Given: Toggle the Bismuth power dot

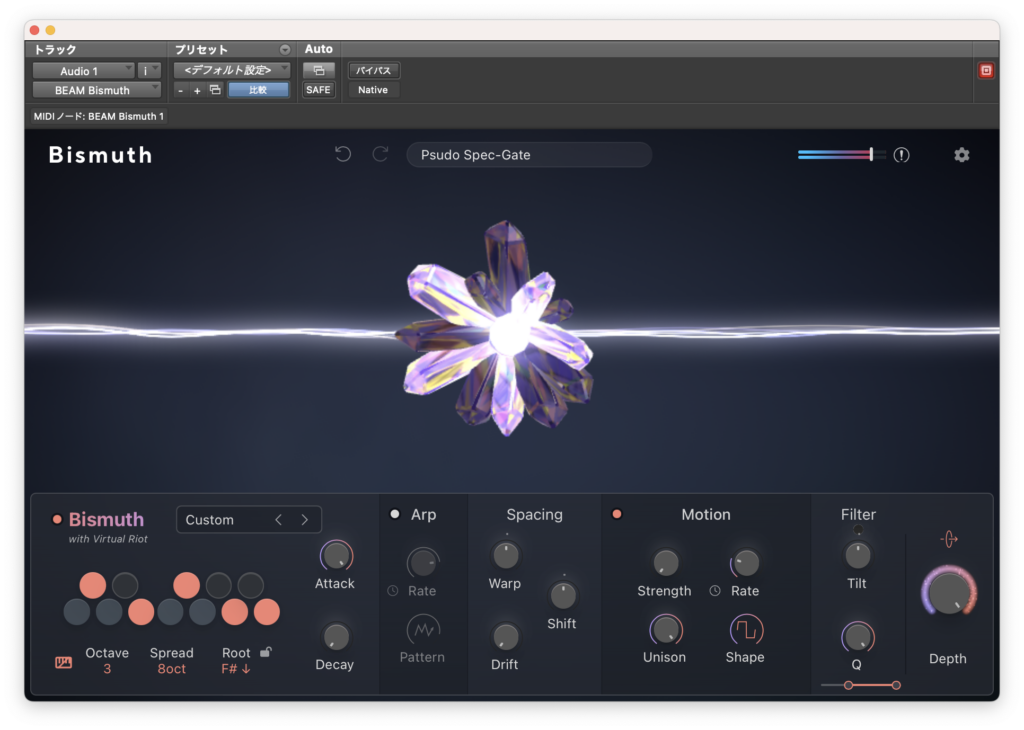Looking at the screenshot, I should point(57,519).
